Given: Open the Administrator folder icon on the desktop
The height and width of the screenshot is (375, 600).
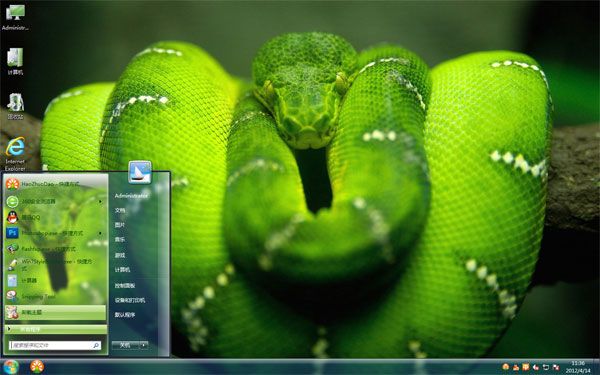Looking at the screenshot, I should coord(15,17).
